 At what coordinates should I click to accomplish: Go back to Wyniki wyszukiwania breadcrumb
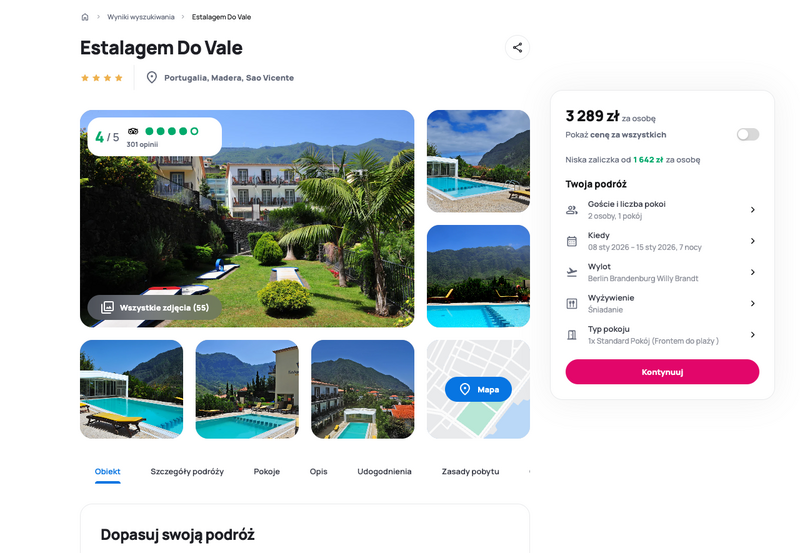tap(141, 17)
